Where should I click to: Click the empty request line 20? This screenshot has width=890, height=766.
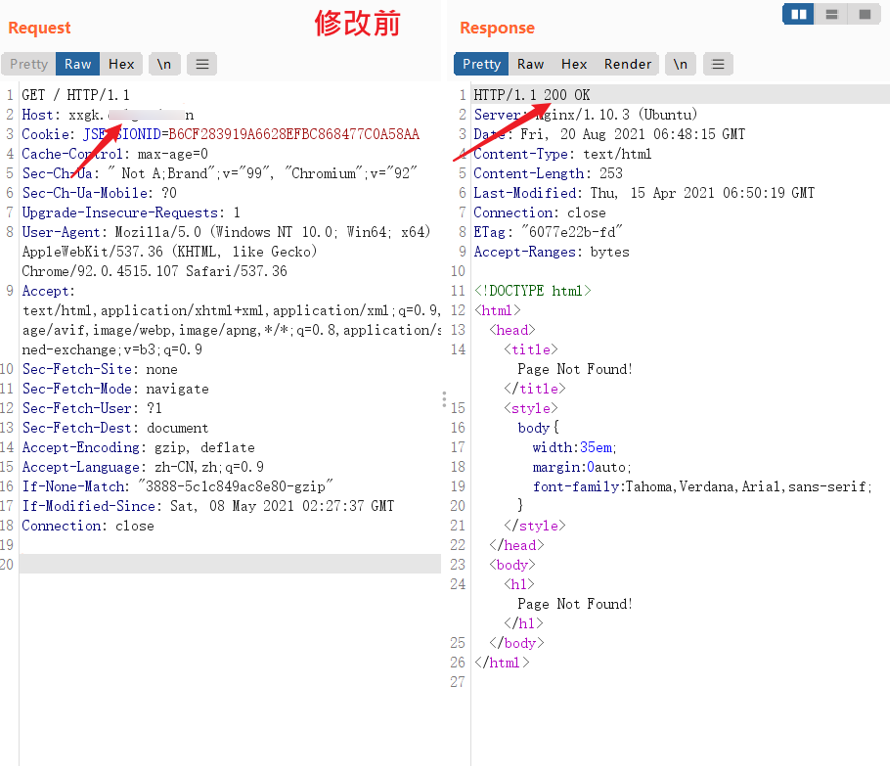click(230, 564)
